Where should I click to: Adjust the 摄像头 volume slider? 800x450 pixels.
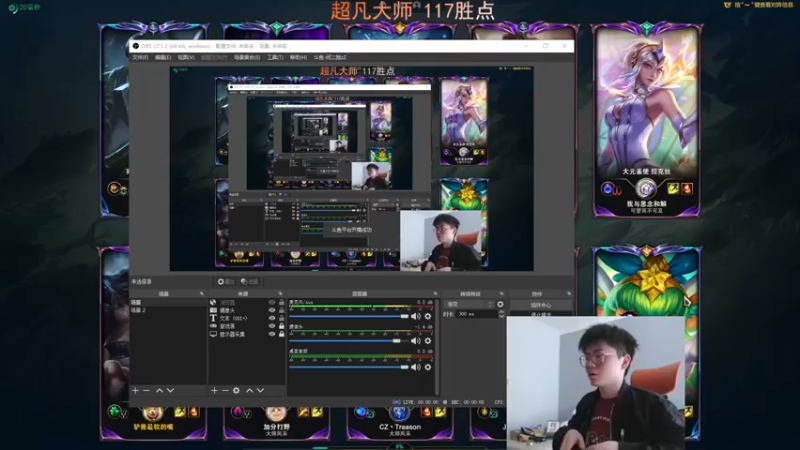coord(349,341)
